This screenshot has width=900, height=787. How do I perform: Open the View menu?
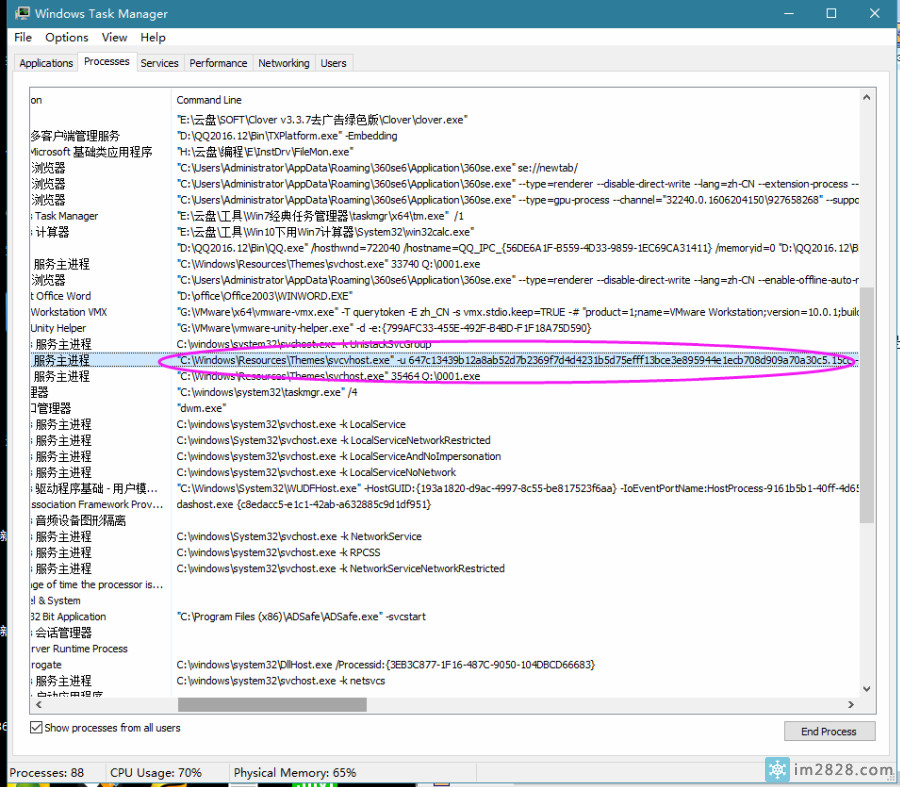tap(115, 37)
